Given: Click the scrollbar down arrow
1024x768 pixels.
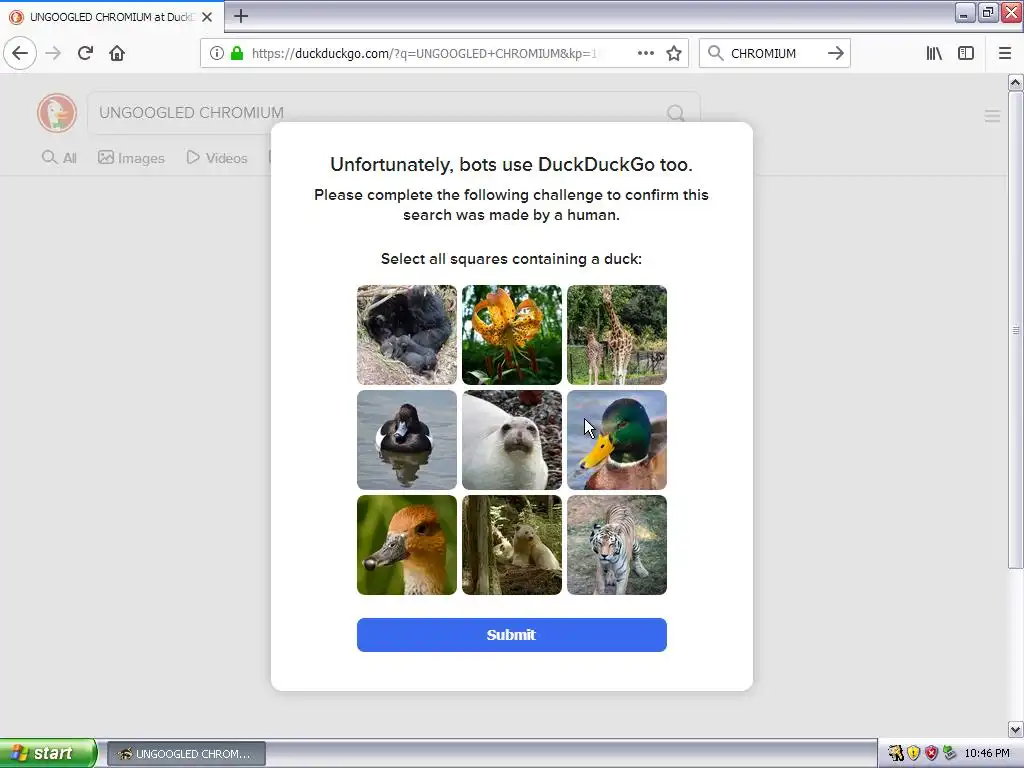Looking at the screenshot, I should pyautogui.click(x=1015, y=729).
